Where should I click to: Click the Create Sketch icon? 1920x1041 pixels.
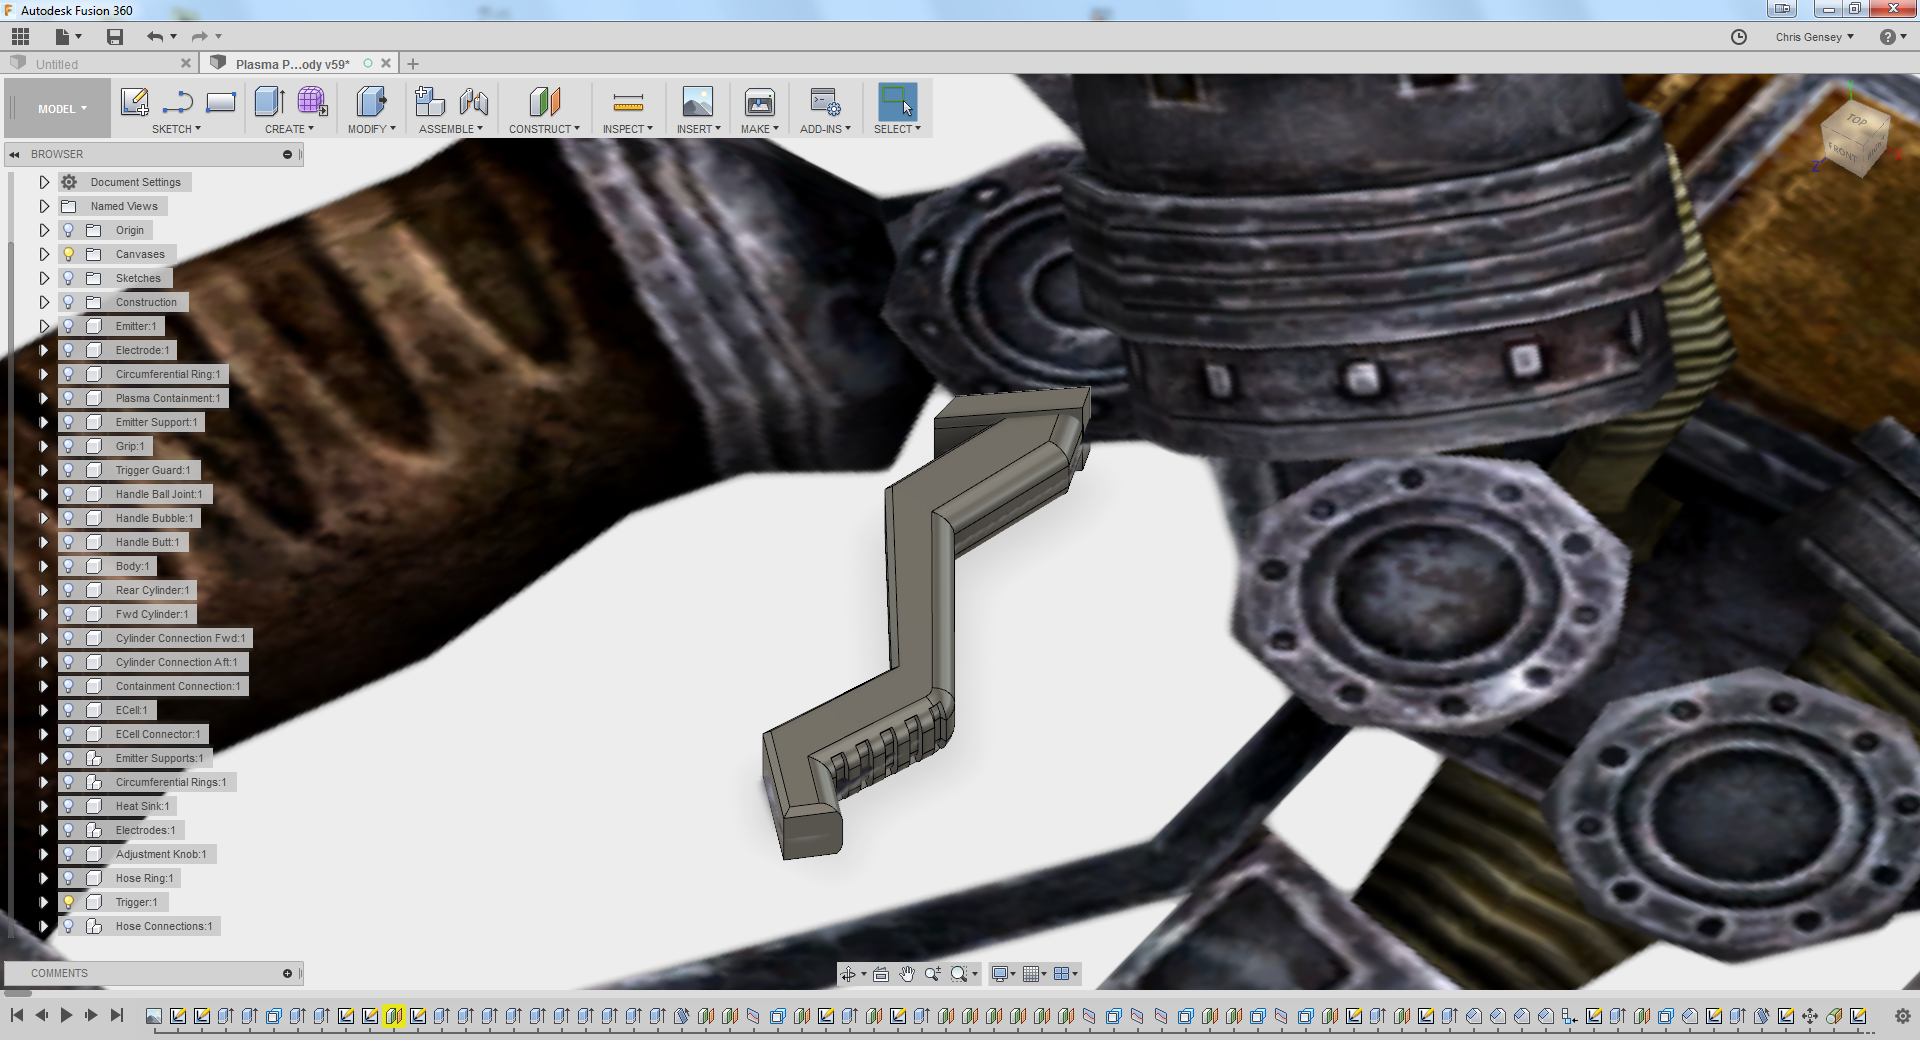pyautogui.click(x=134, y=102)
